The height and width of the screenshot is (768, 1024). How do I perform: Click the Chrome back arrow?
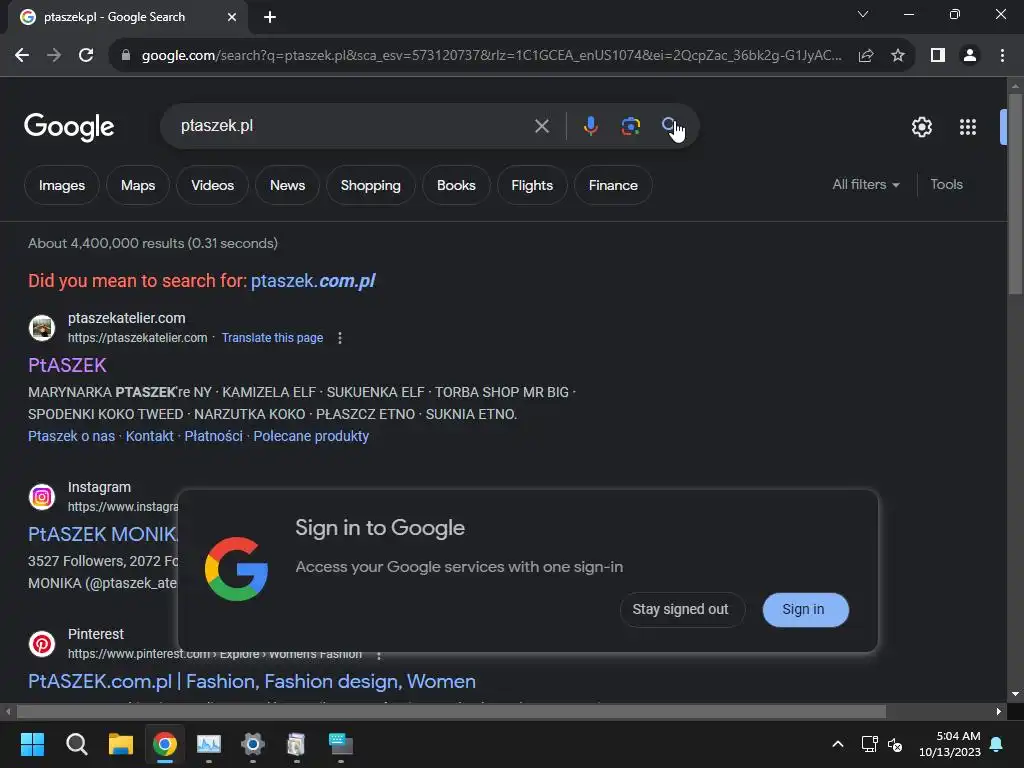point(22,56)
